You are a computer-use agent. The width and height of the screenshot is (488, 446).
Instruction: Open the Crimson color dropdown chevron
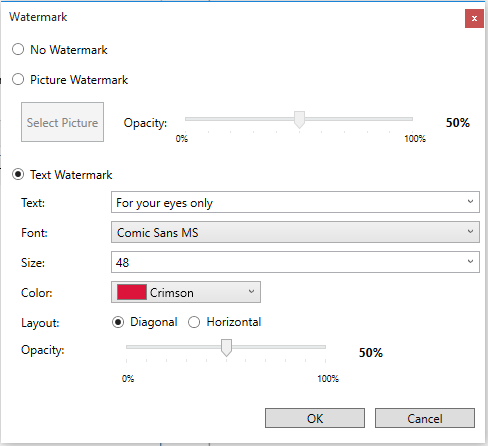click(251, 292)
